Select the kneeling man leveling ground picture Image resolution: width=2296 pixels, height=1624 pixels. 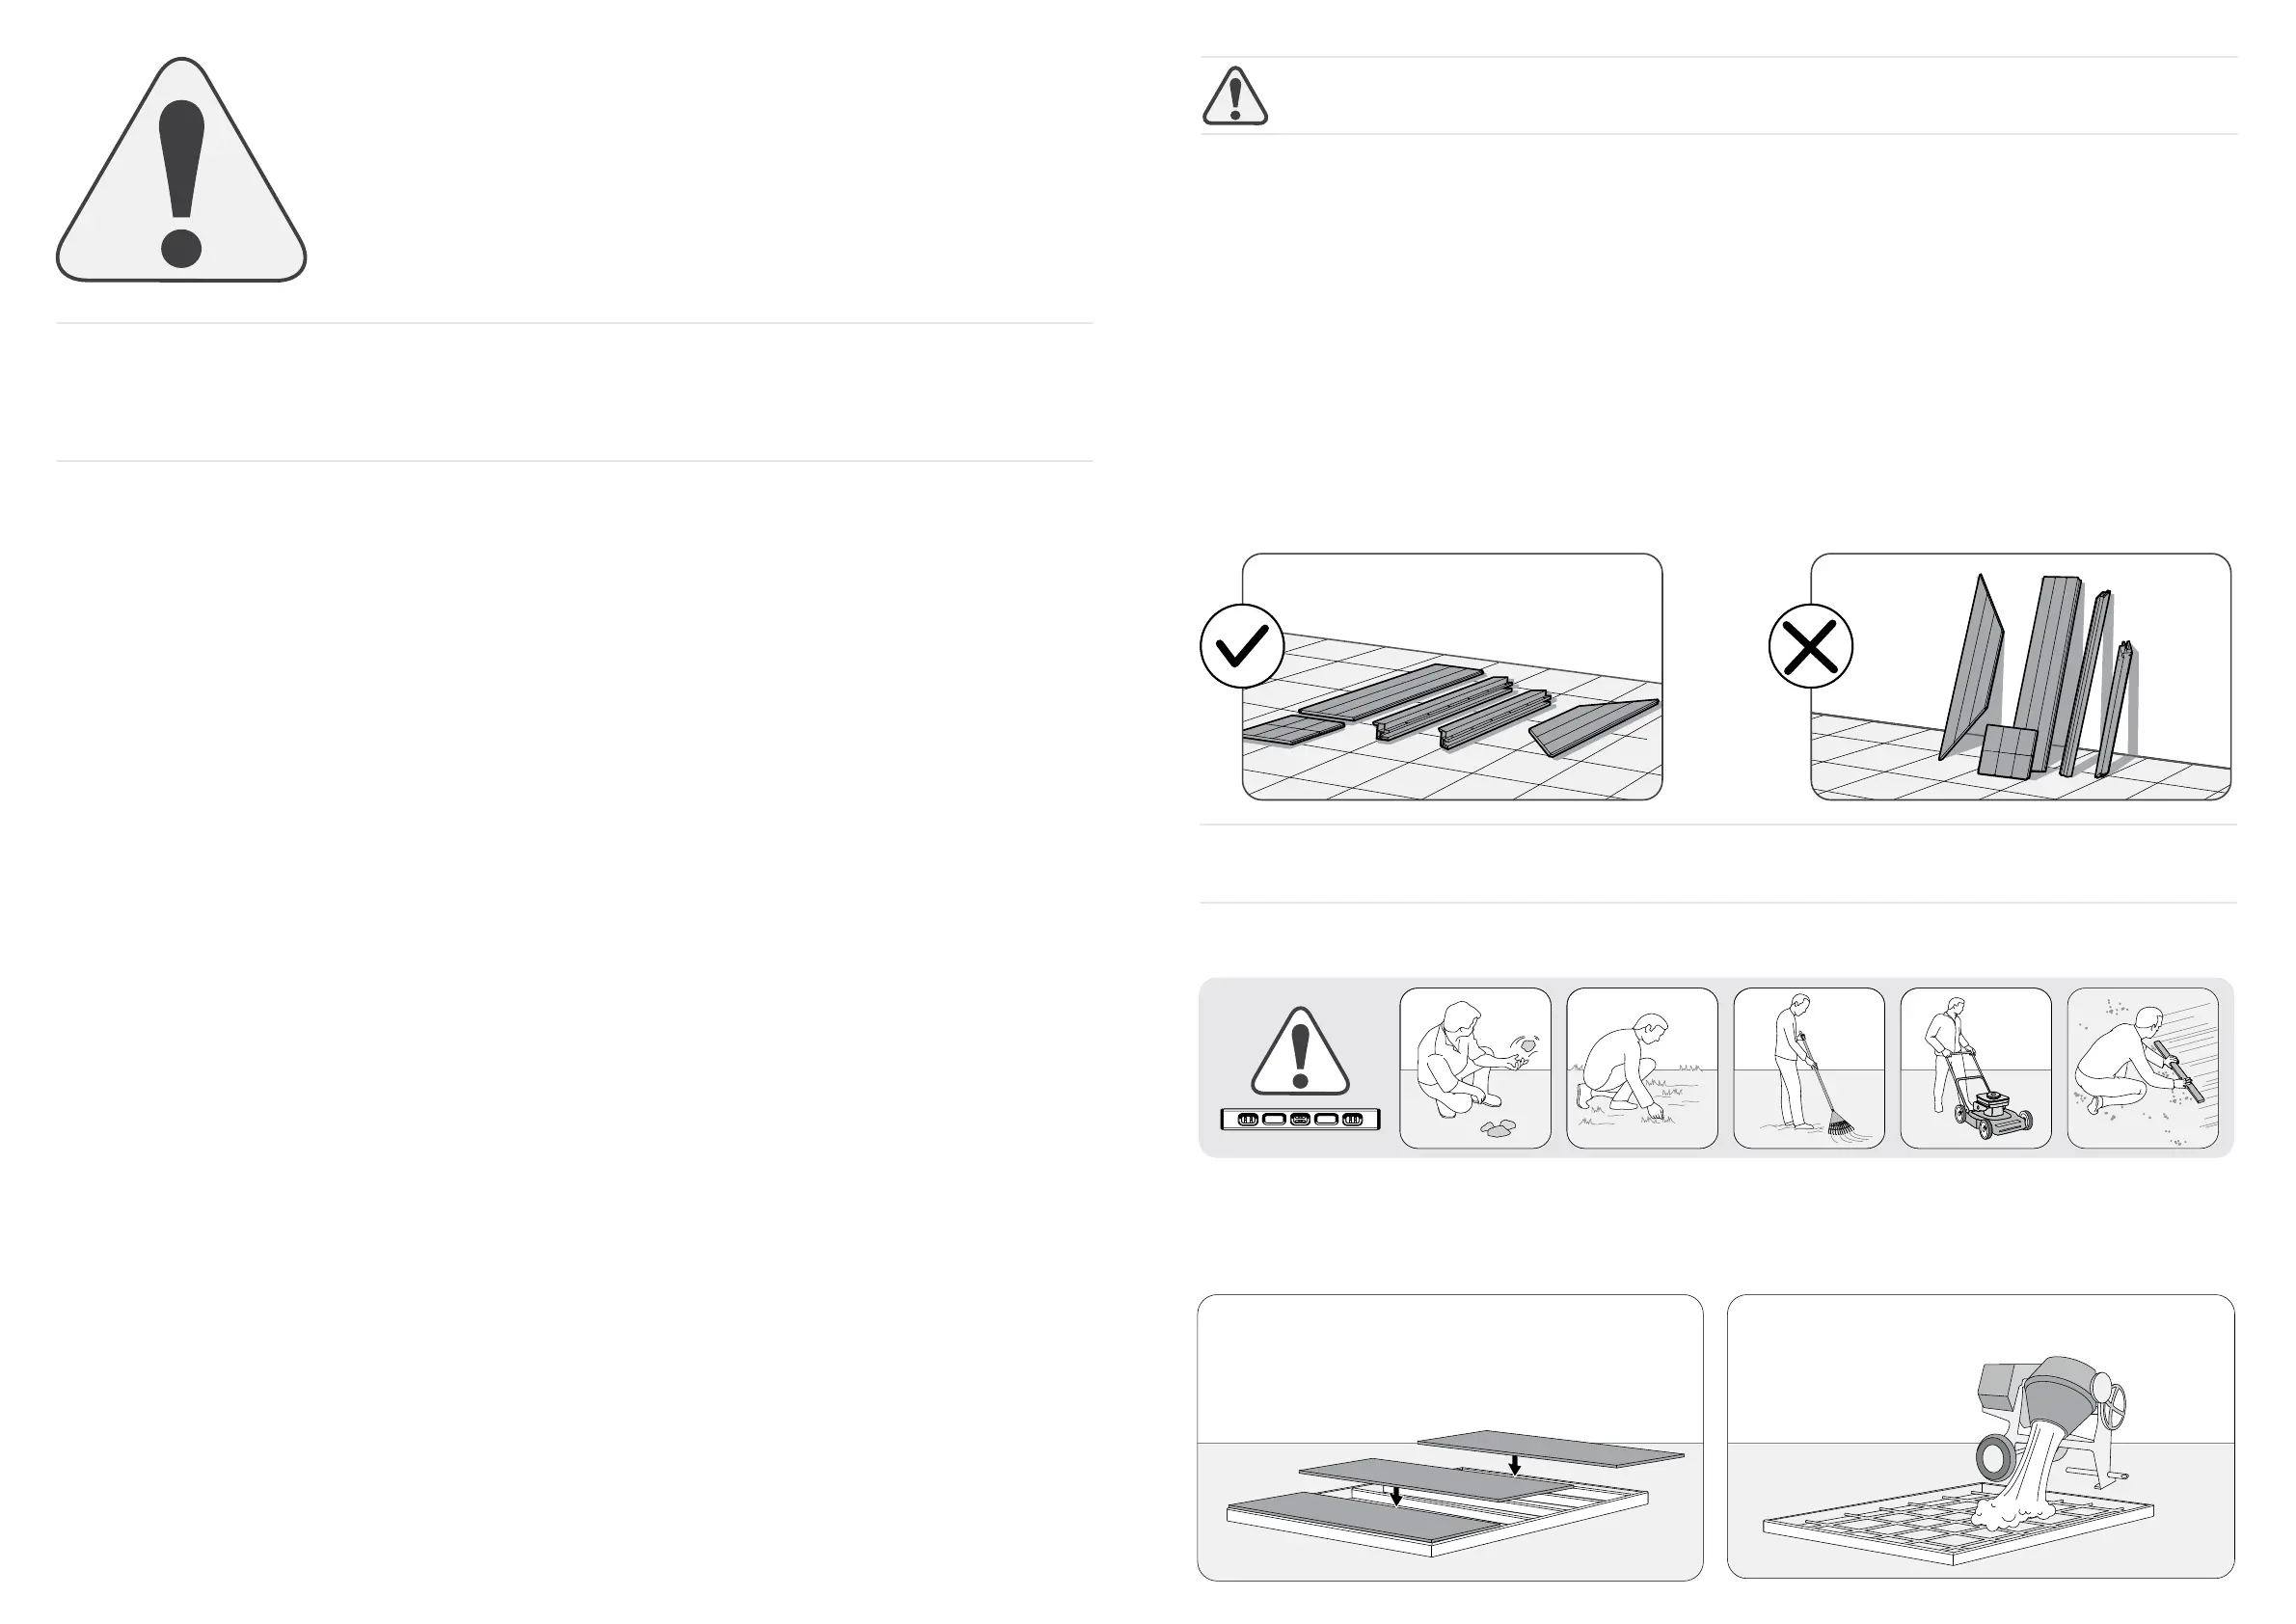point(2143,1068)
